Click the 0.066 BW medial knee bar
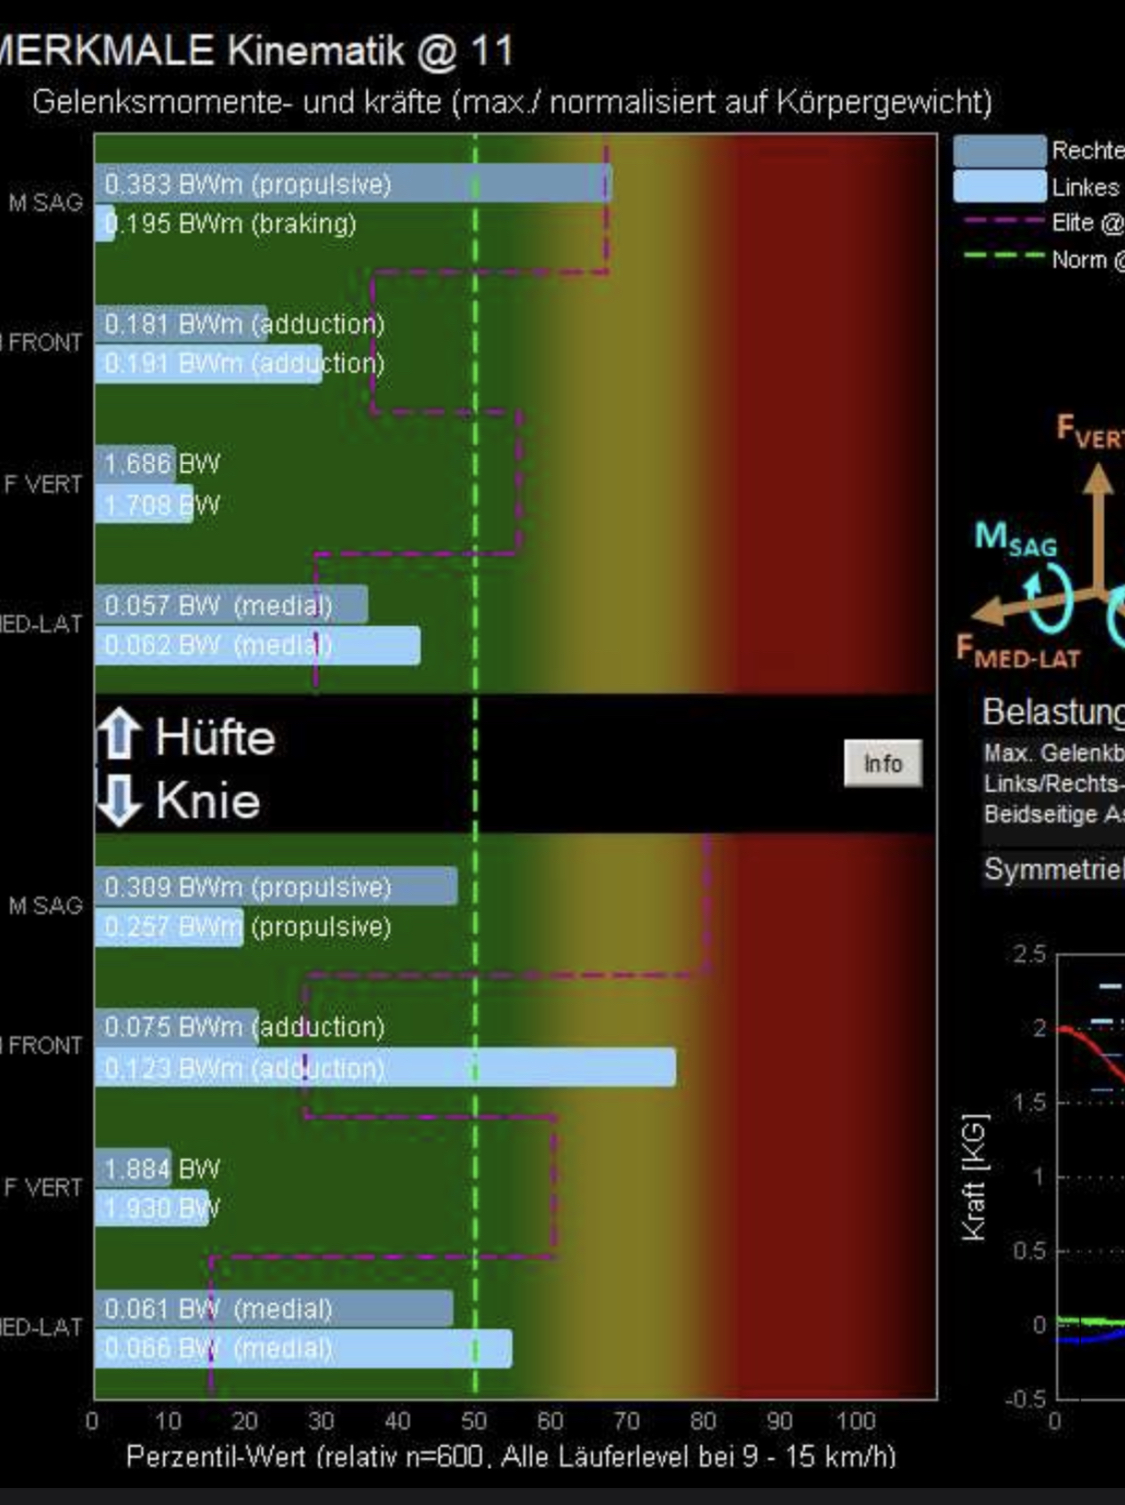Image resolution: width=1125 pixels, height=1505 pixels. [x=303, y=1349]
